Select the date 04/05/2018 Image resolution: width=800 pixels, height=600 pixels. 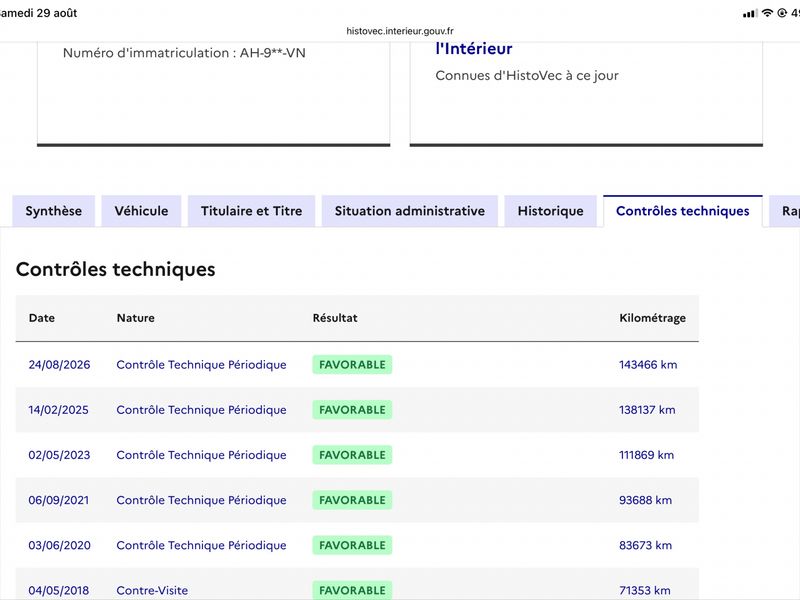point(59,591)
